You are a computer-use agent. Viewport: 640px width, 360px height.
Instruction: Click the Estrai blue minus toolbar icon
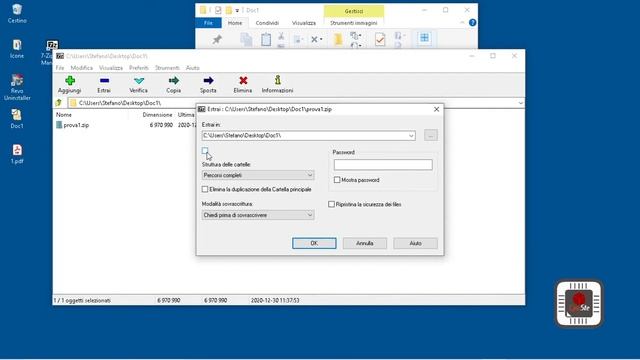pos(104,81)
